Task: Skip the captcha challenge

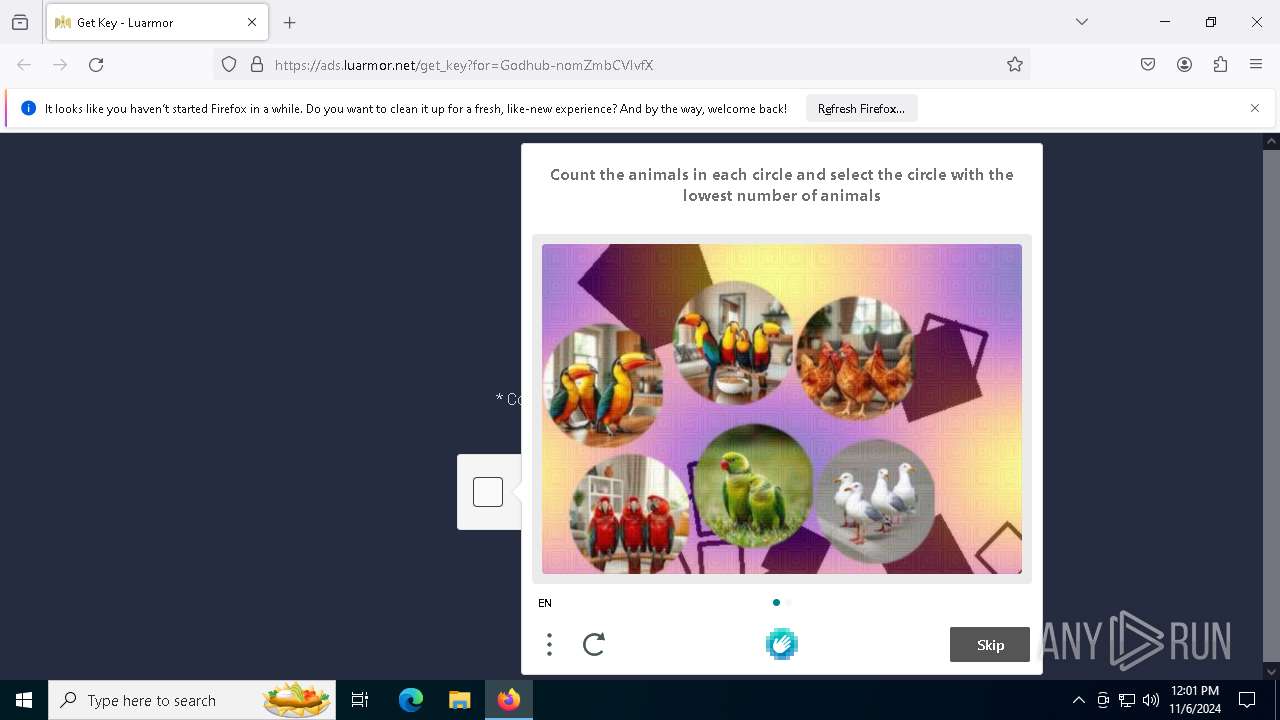Action: tap(990, 645)
